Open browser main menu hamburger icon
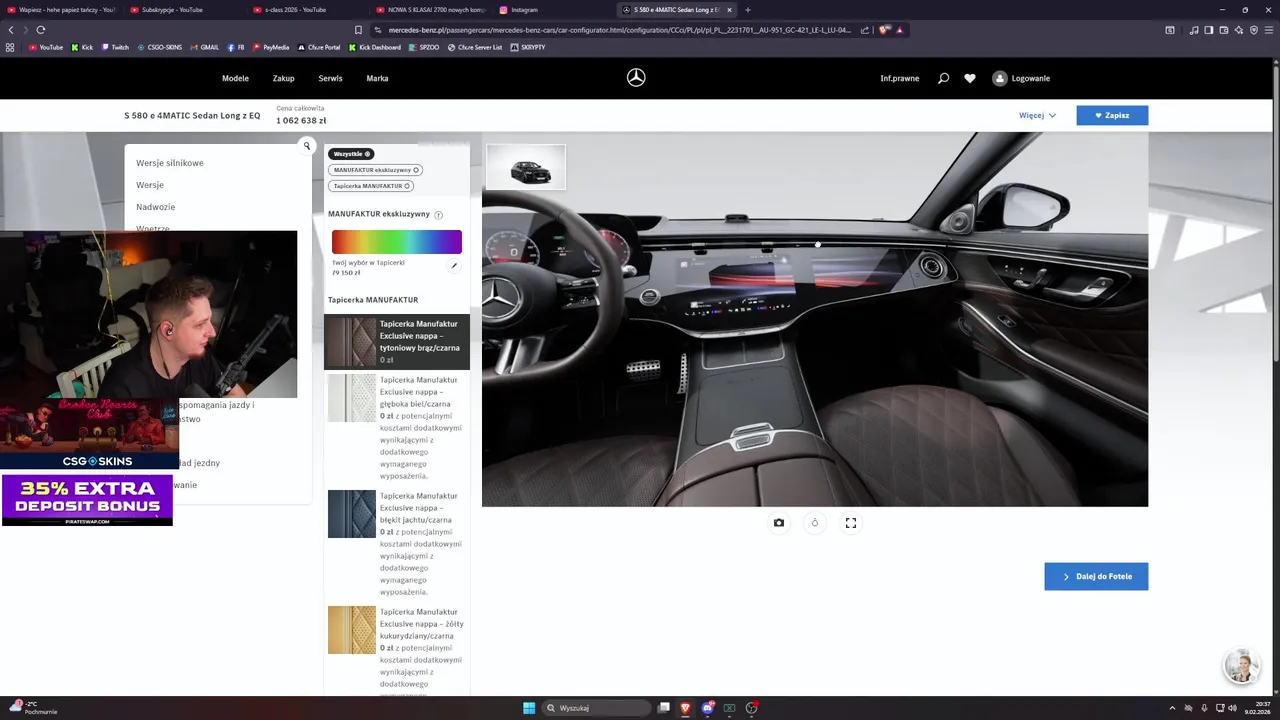 click(1268, 30)
